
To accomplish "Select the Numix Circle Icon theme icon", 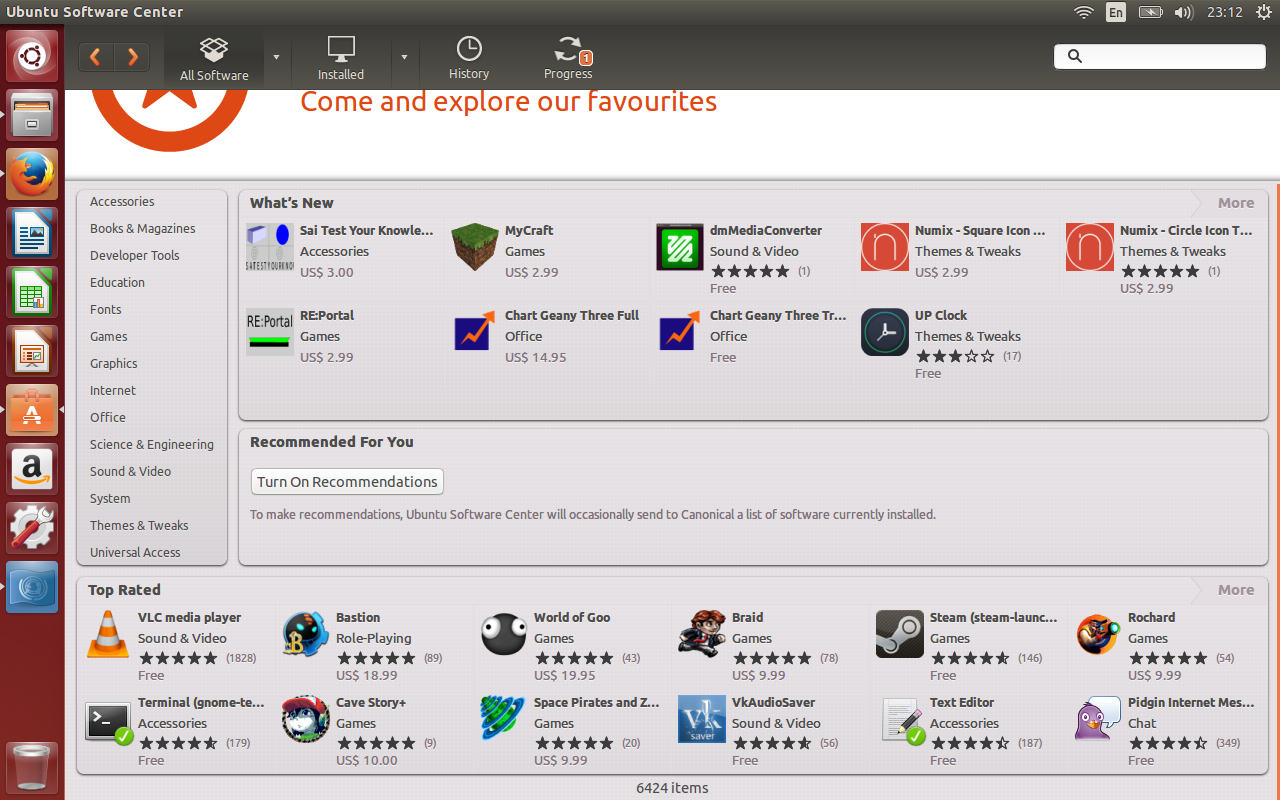I will pos(1090,247).
